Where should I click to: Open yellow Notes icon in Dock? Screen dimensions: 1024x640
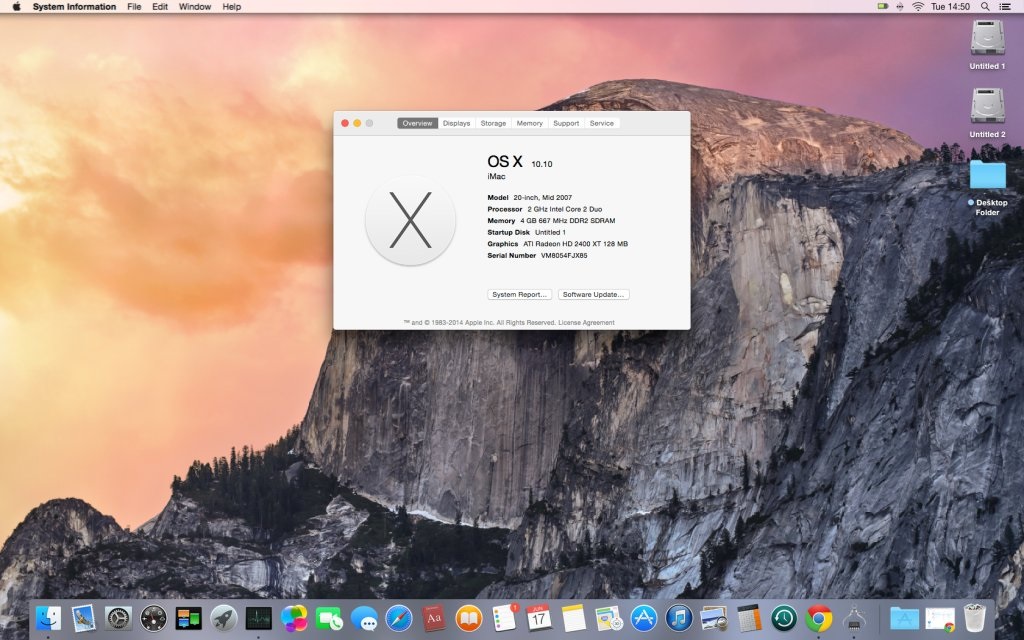coord(574,618)
